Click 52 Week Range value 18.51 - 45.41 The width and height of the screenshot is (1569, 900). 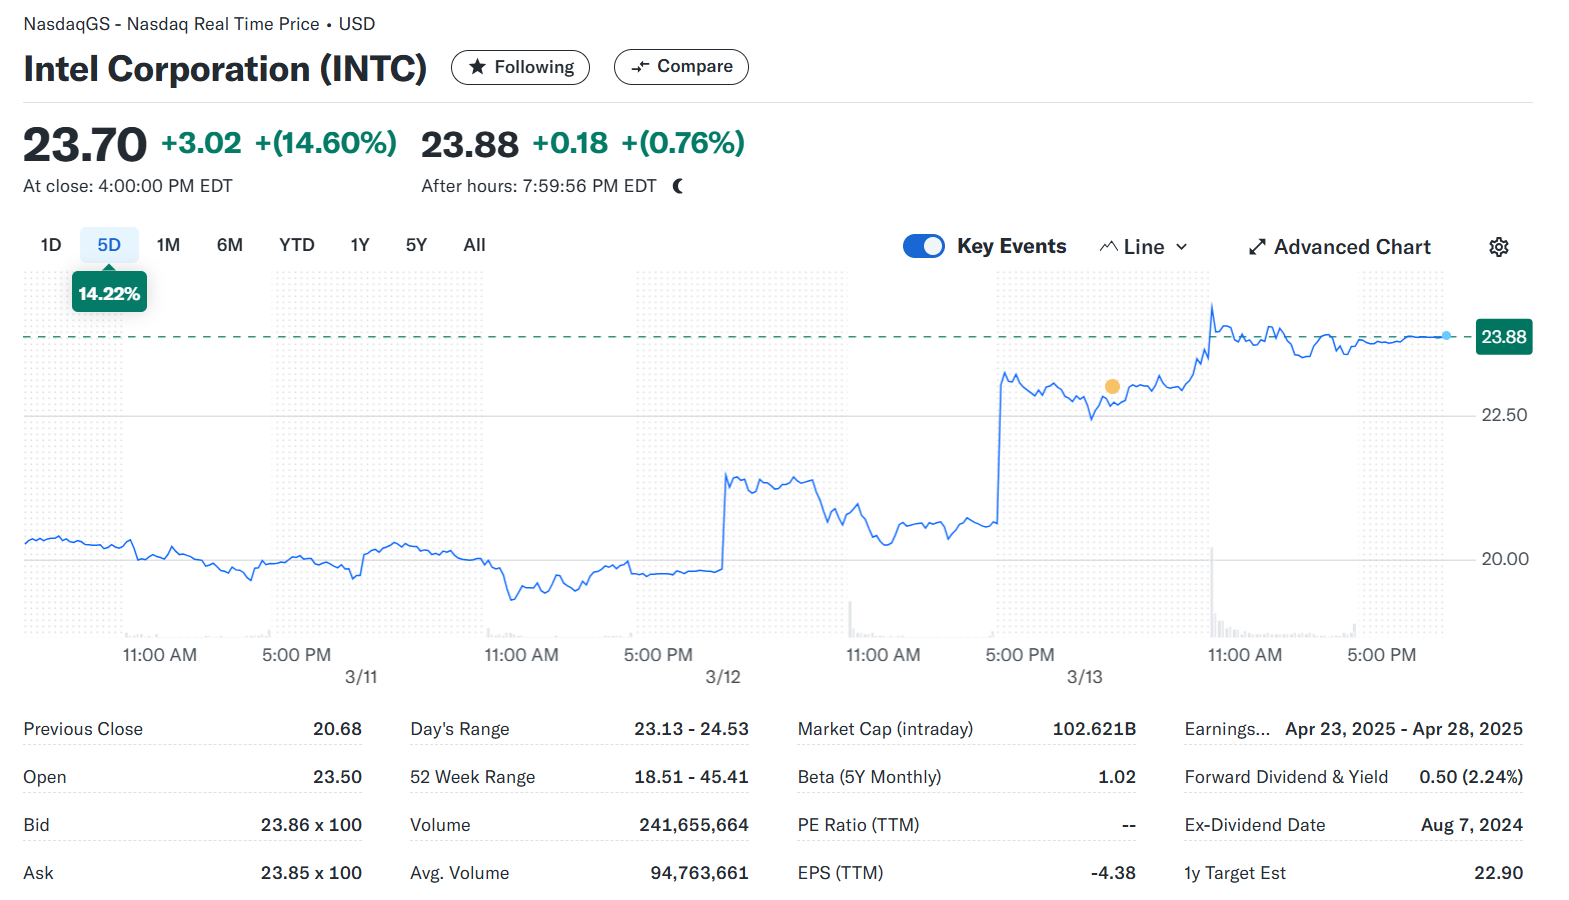coord(691,777)
